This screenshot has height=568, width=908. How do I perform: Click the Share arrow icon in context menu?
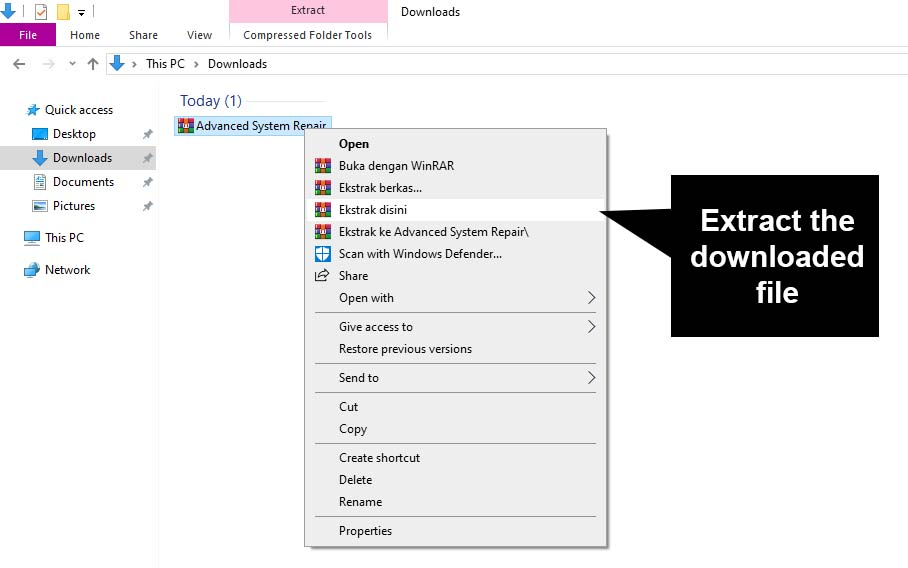(322, 276)
